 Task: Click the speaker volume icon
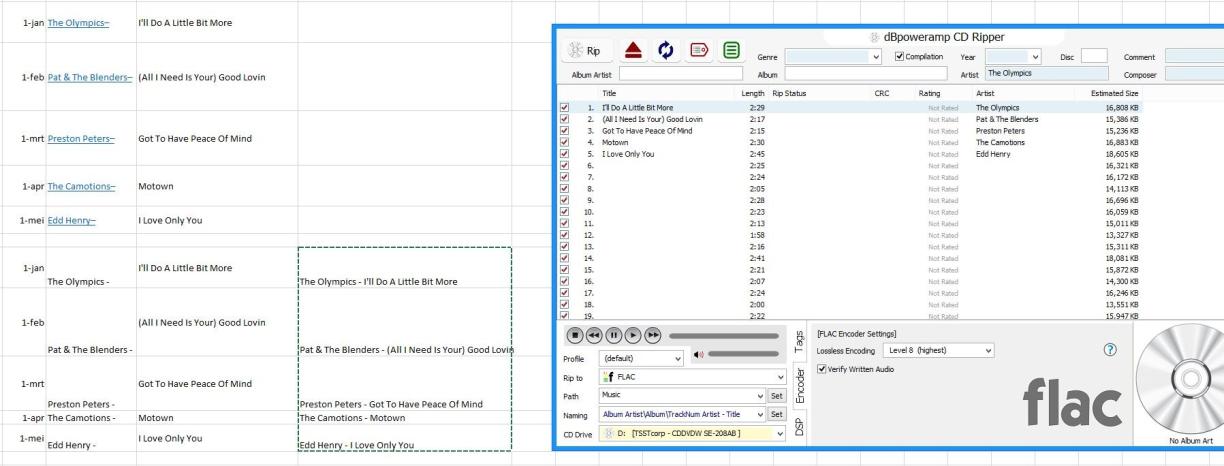(698, 355)
